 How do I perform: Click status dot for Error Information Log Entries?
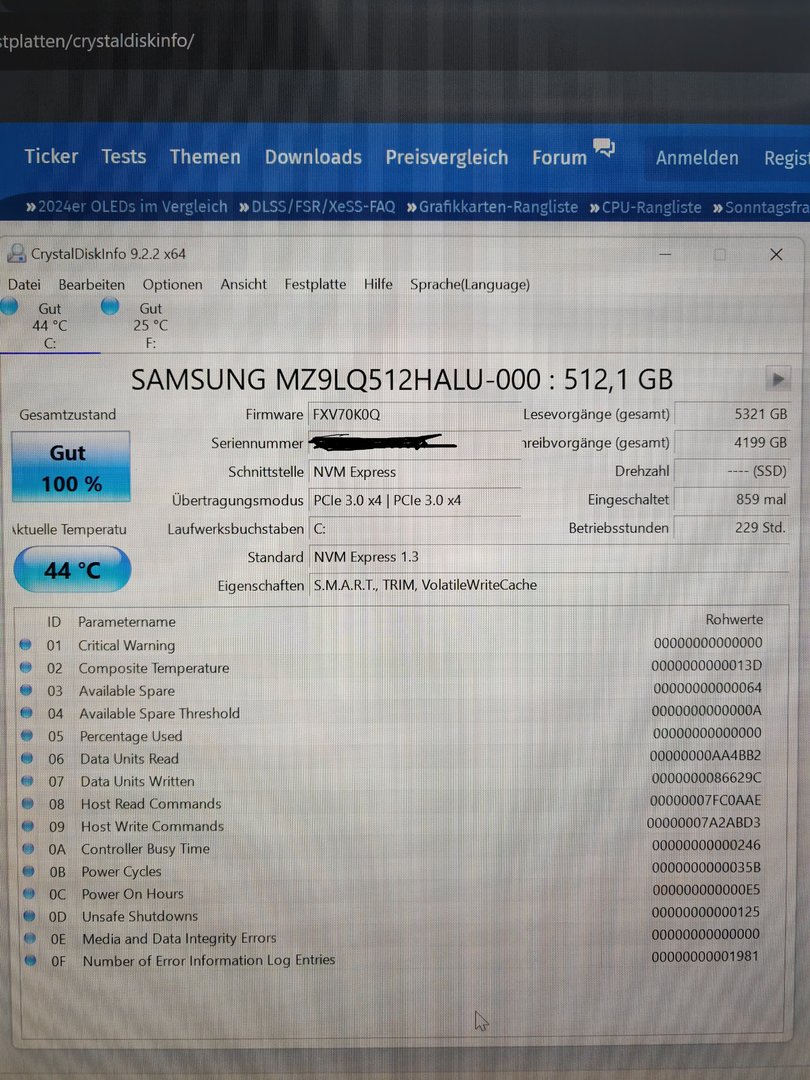pos(30,960)
